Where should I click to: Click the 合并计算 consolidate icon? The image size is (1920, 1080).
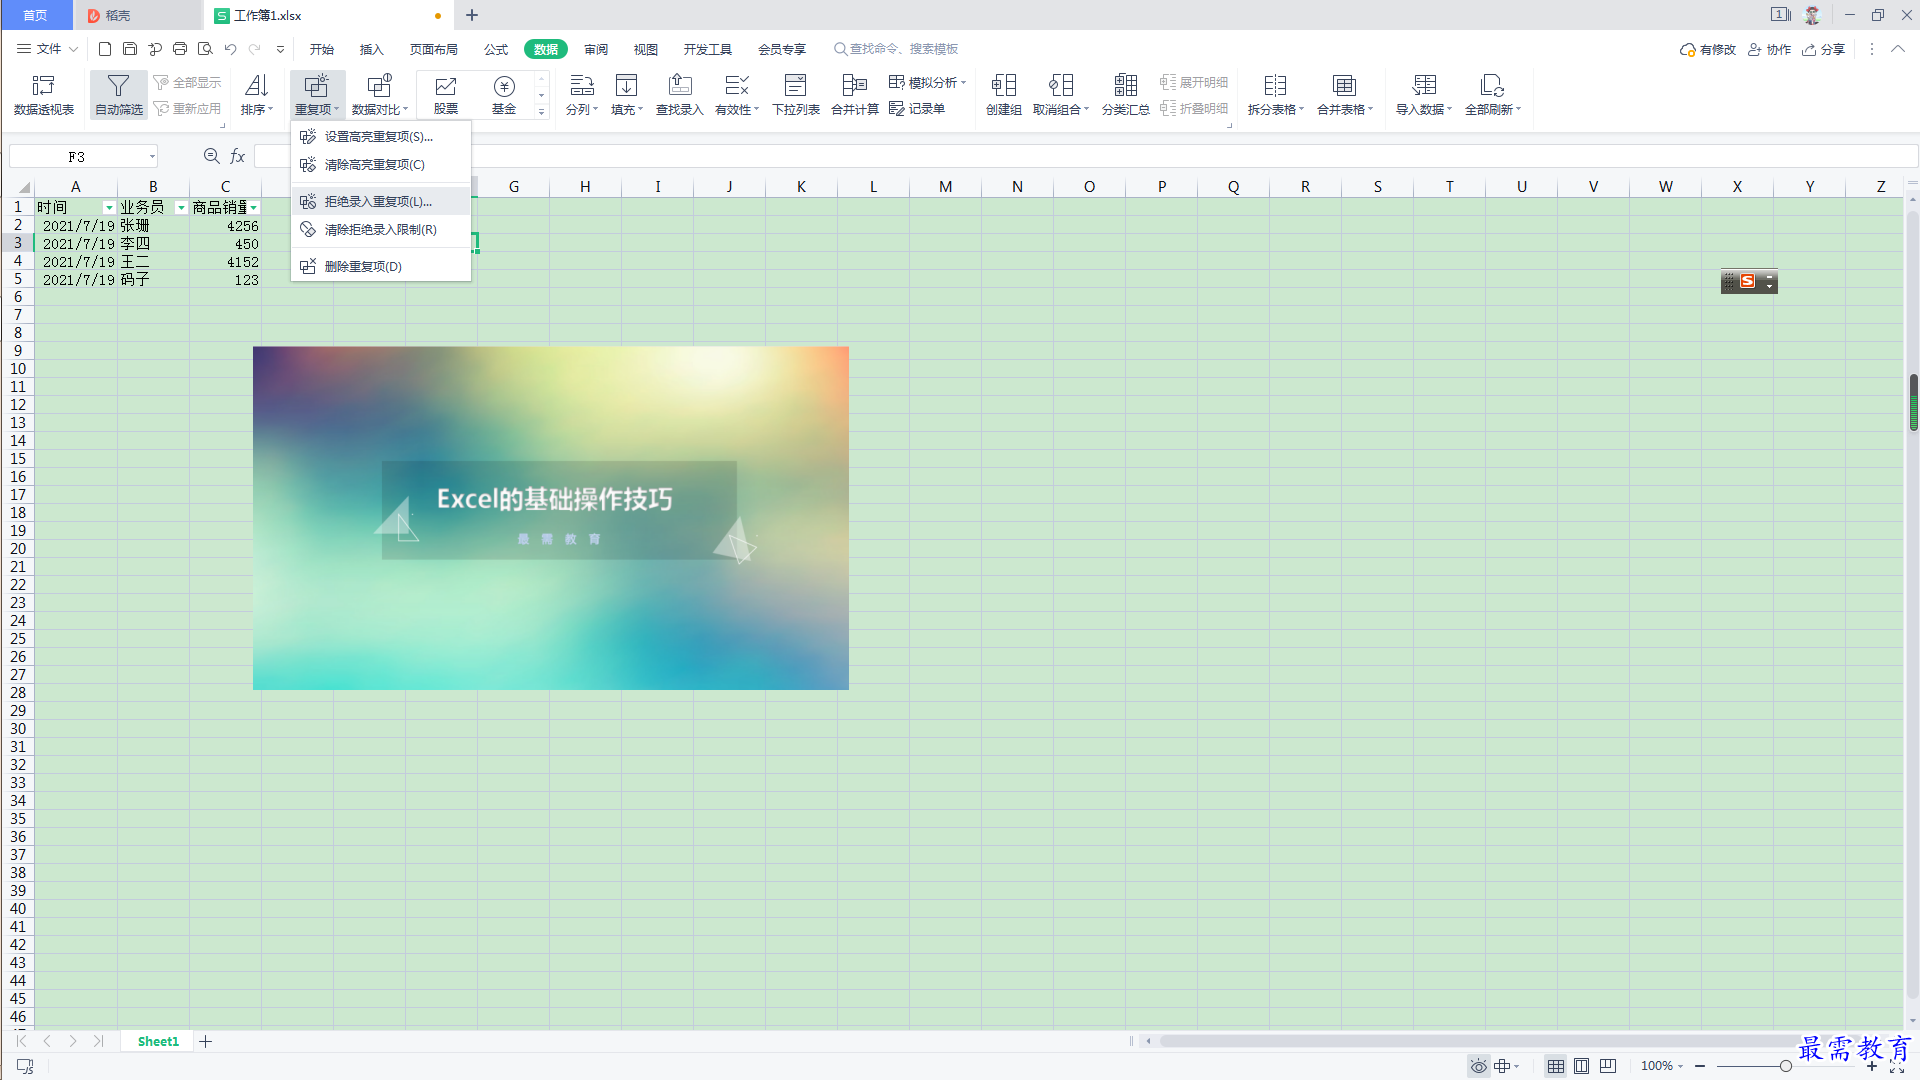[855, 95]
